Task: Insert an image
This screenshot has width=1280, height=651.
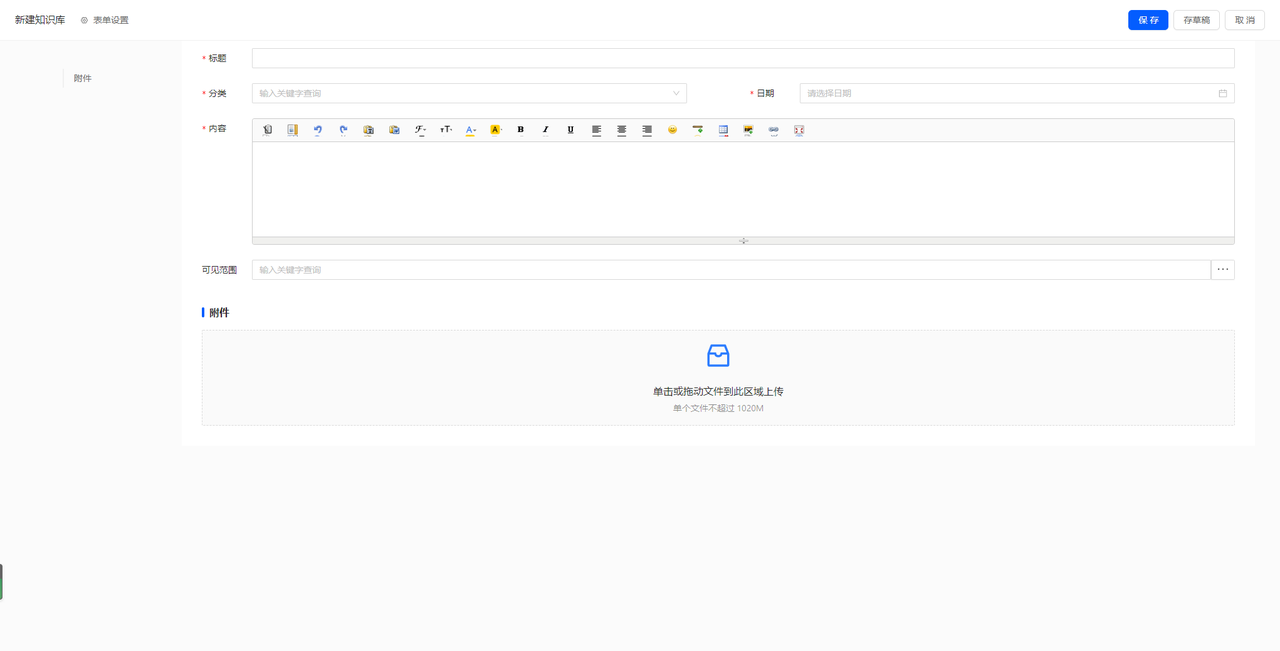Action: [x=748, y=130]
